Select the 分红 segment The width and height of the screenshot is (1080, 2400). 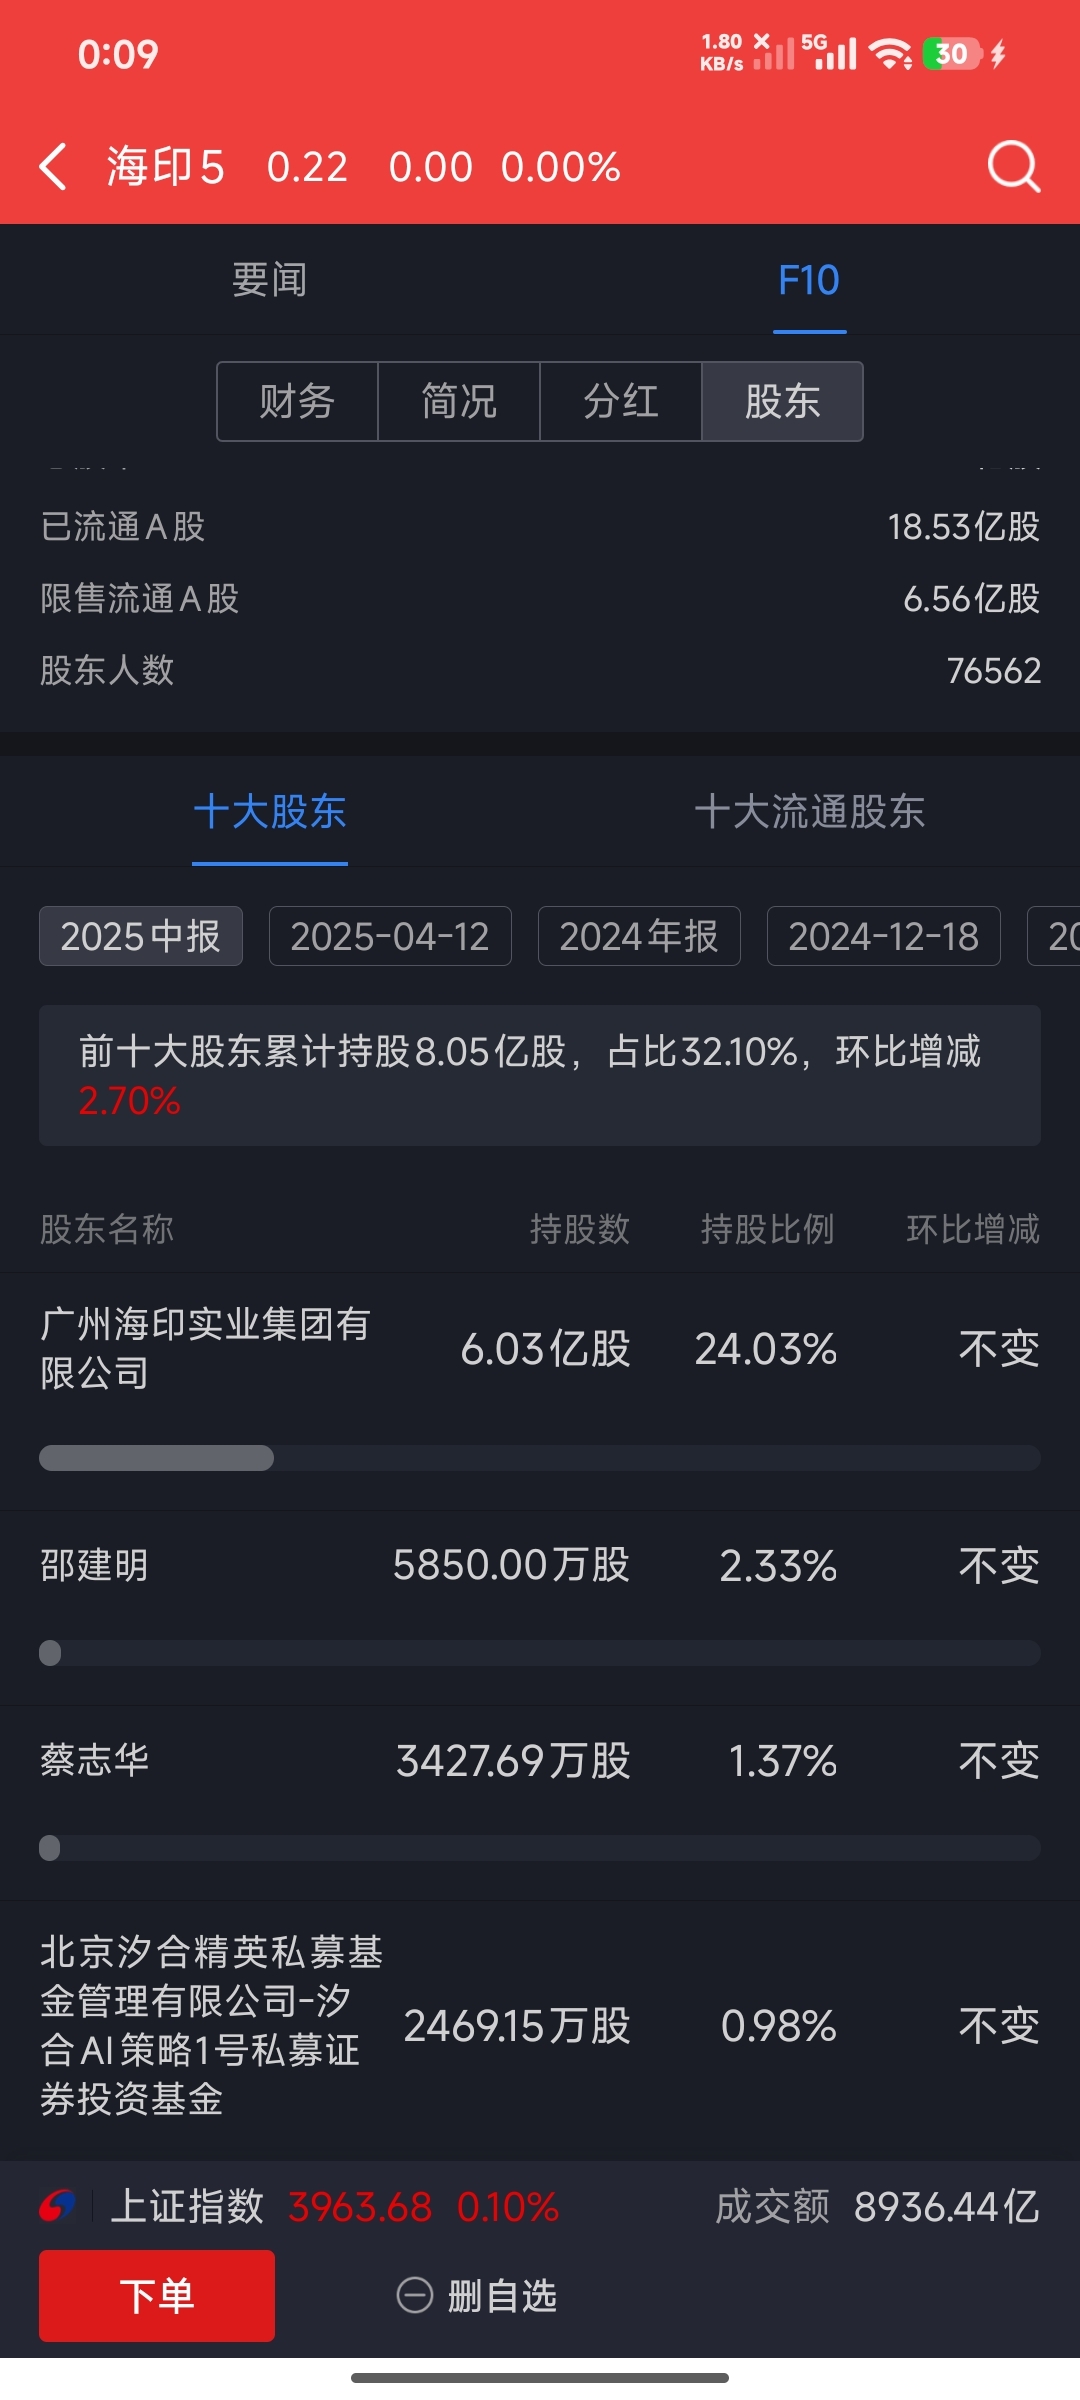tap(621, 401)
